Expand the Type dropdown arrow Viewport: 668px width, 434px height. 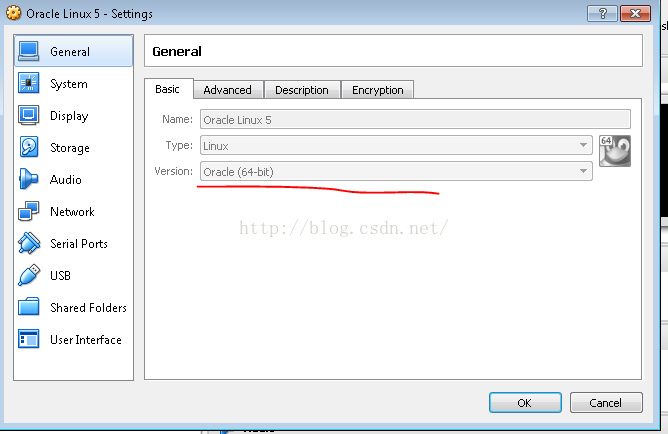[x=583, y=145]
